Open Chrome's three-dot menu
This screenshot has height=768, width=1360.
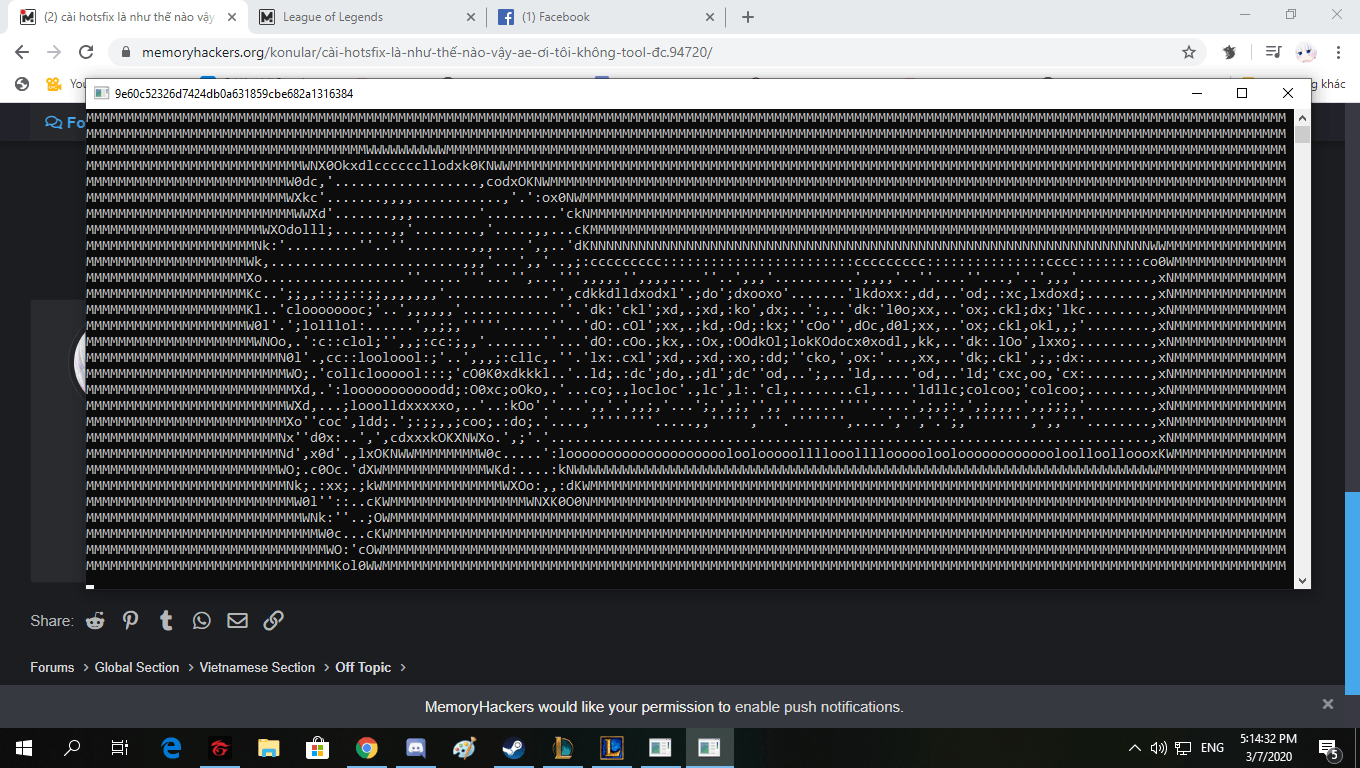[x=1338, y=52]
